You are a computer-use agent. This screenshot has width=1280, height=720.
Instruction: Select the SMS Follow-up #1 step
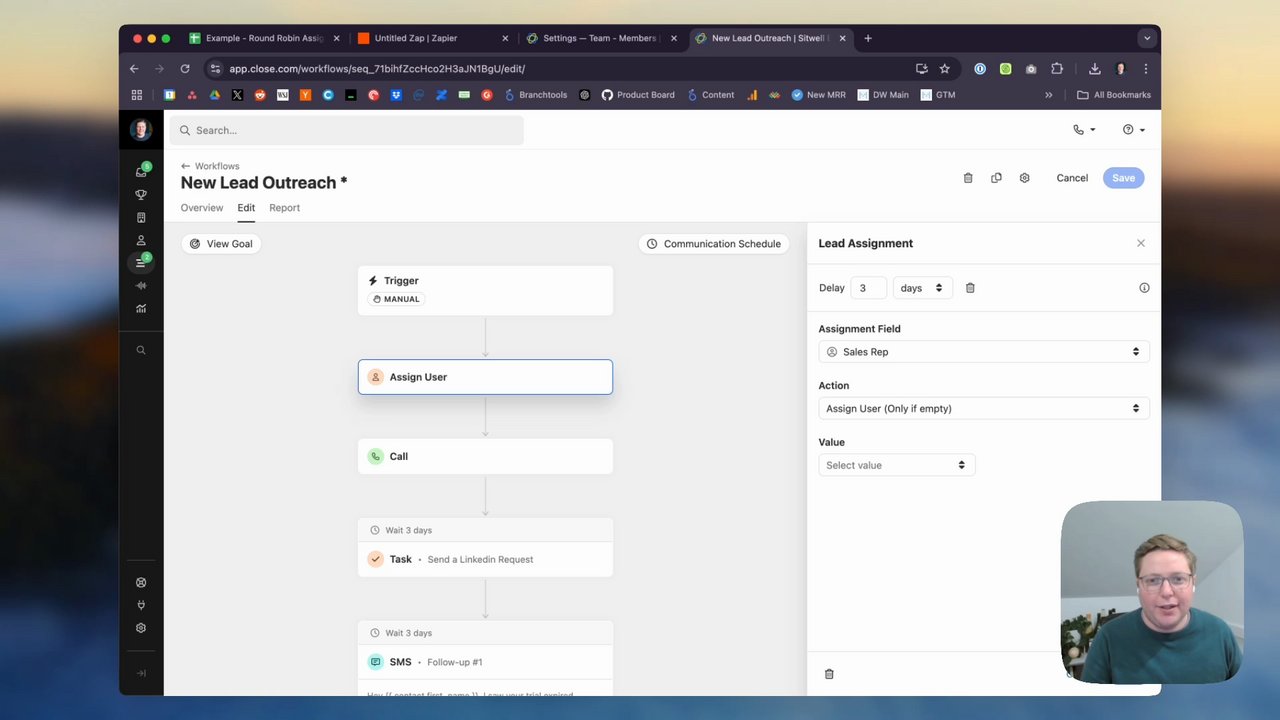point(485,662)
